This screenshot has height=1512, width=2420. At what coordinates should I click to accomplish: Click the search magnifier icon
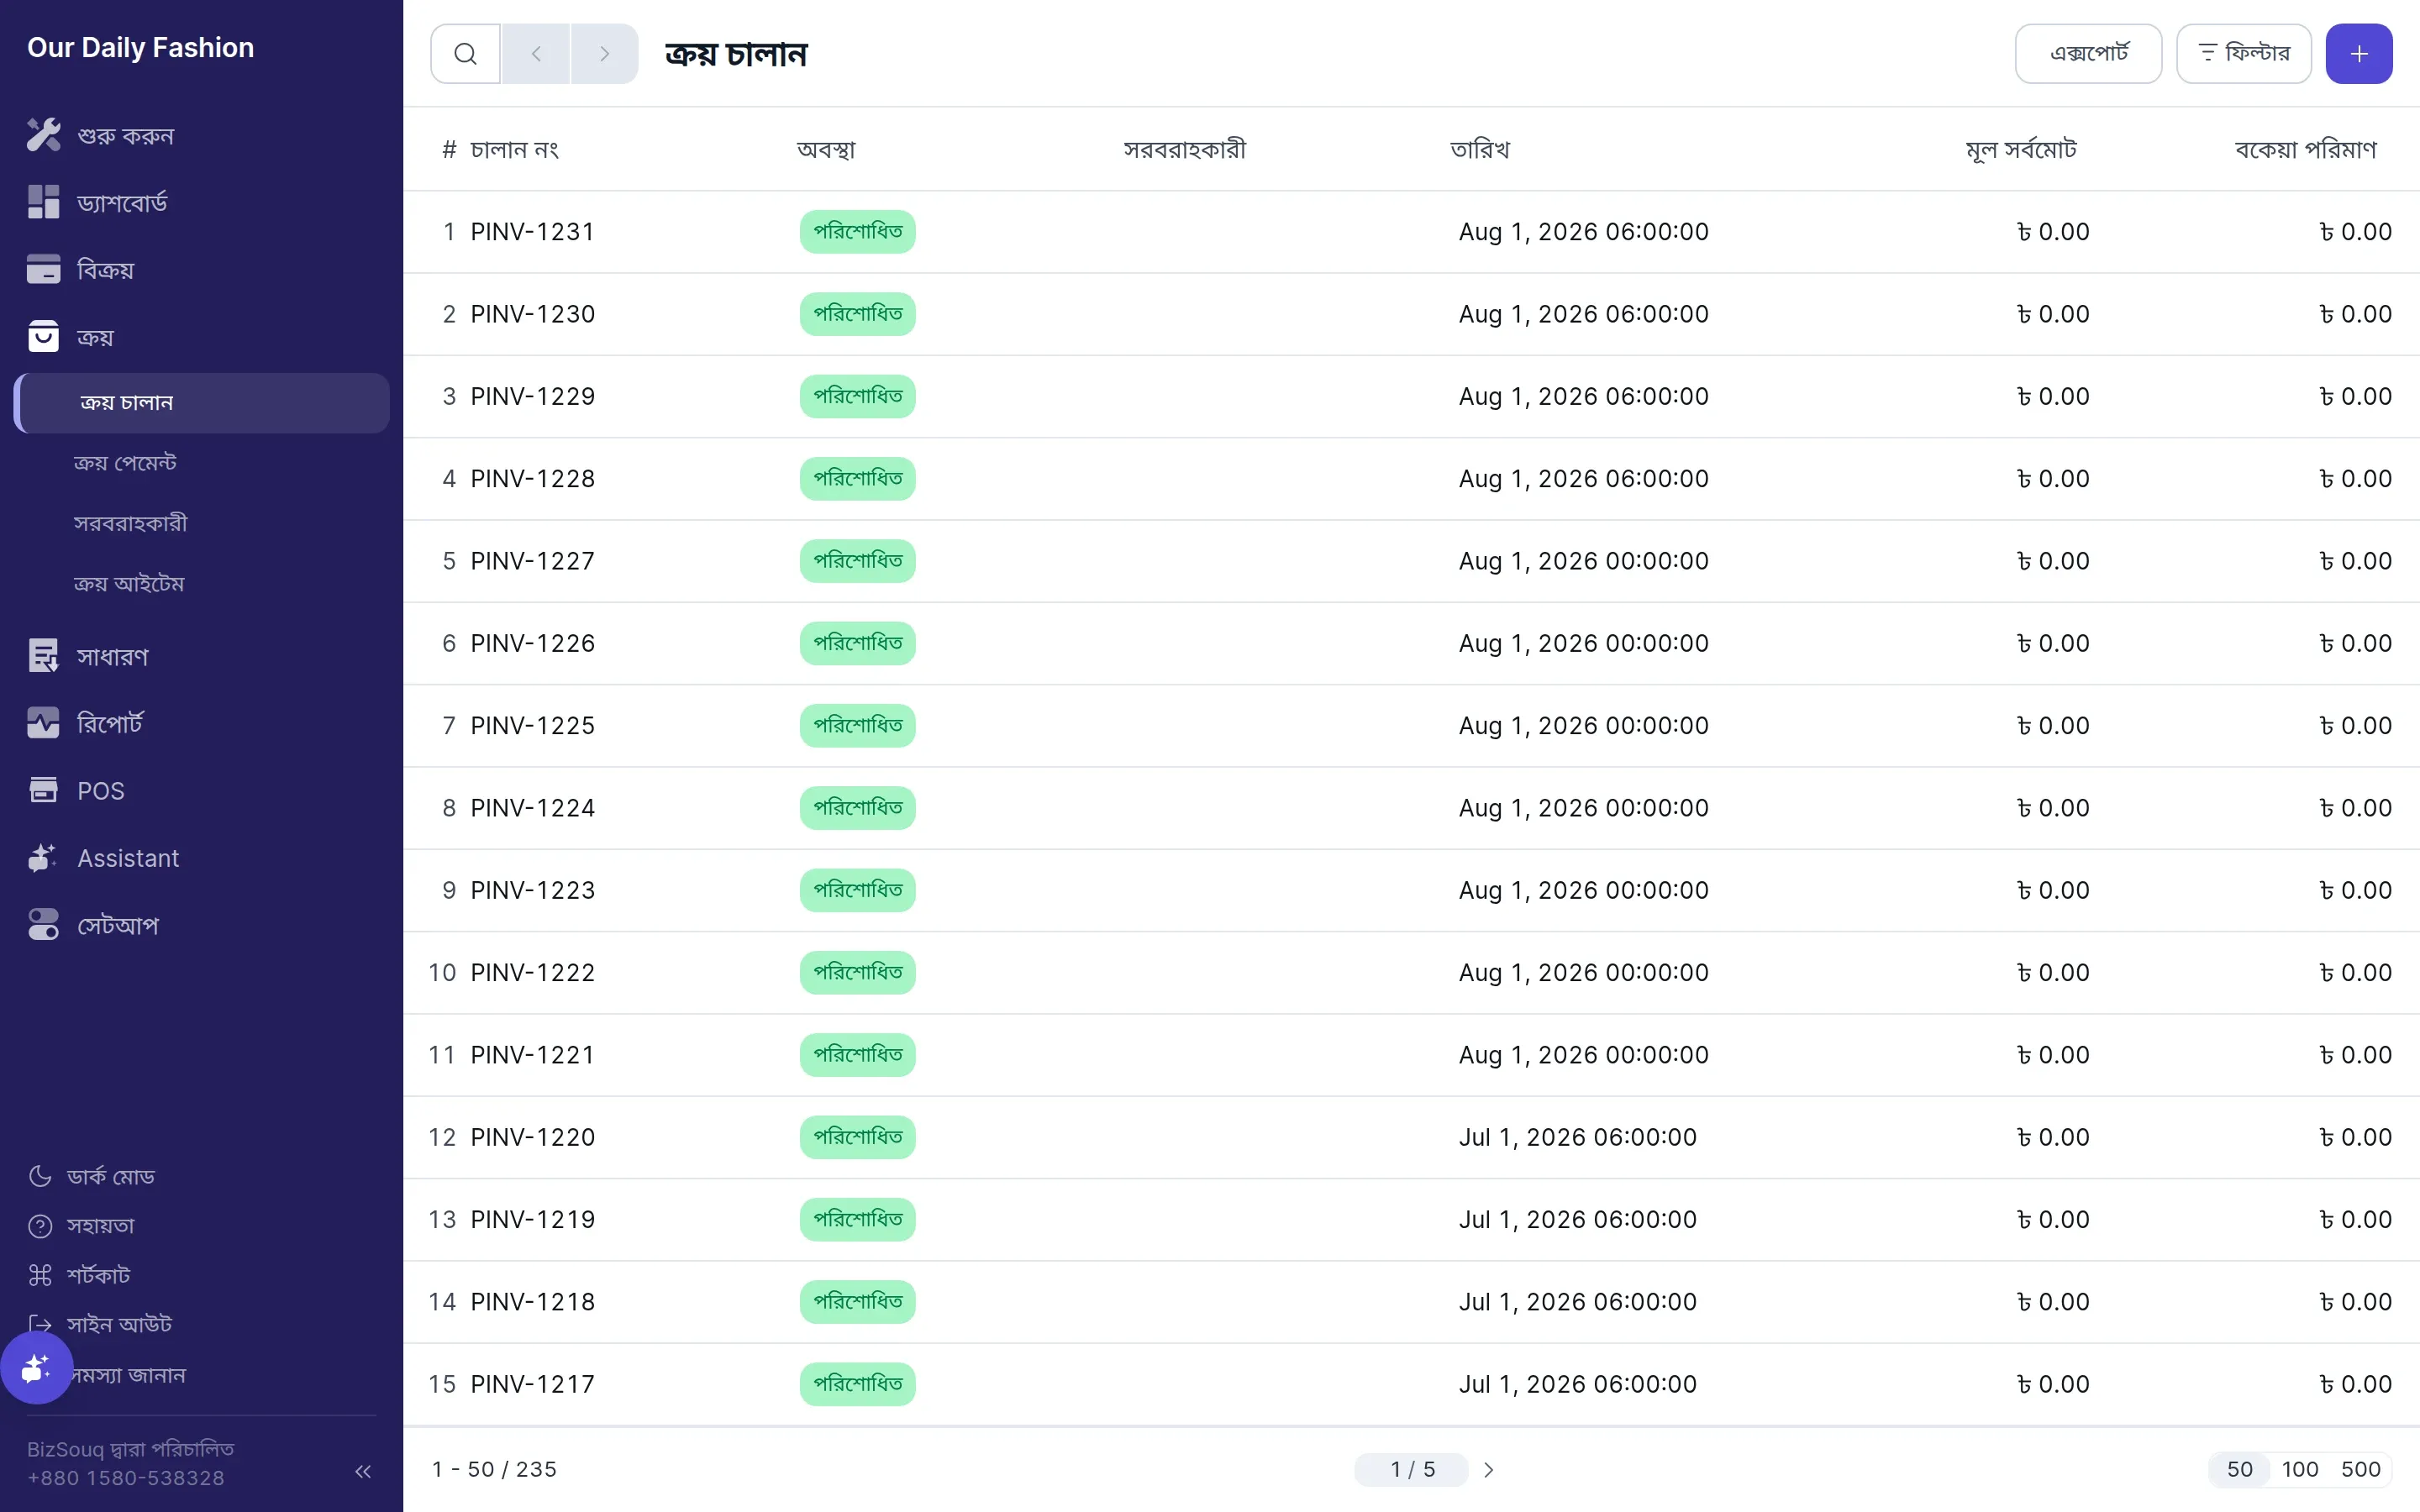[x=465, y=54]
